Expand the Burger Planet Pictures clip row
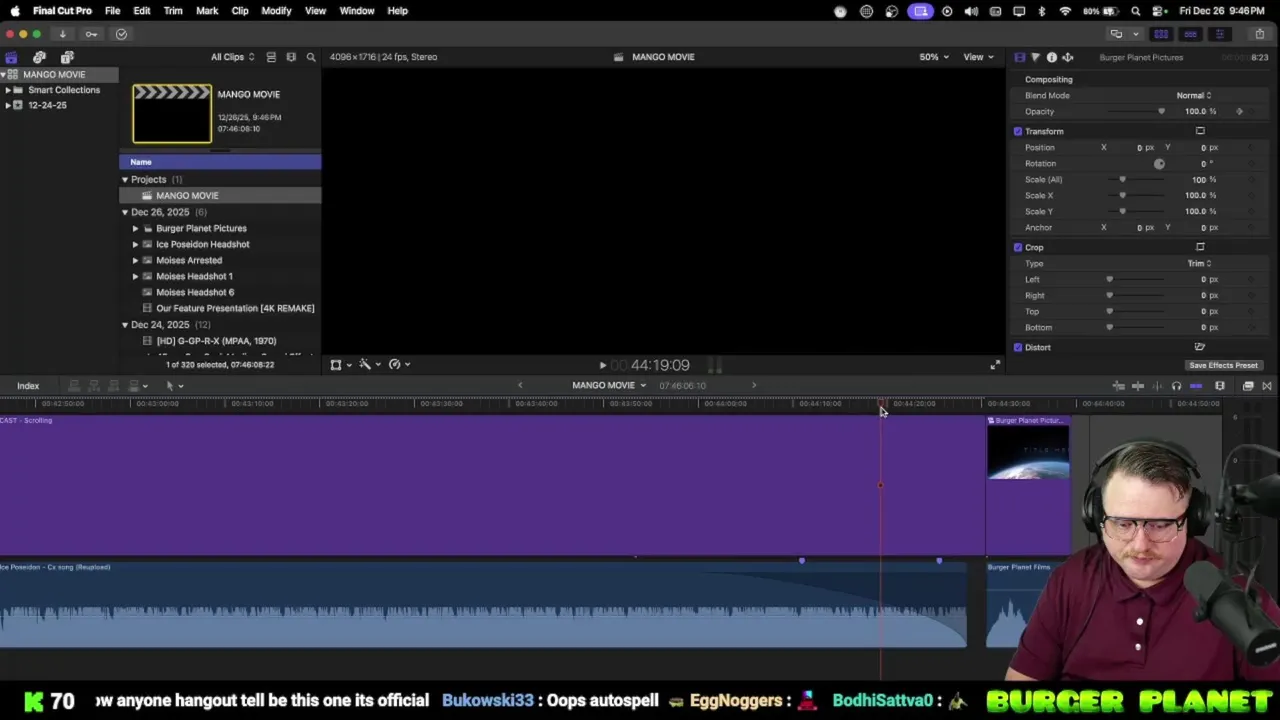1280x720 pixels. click(136, 228)
